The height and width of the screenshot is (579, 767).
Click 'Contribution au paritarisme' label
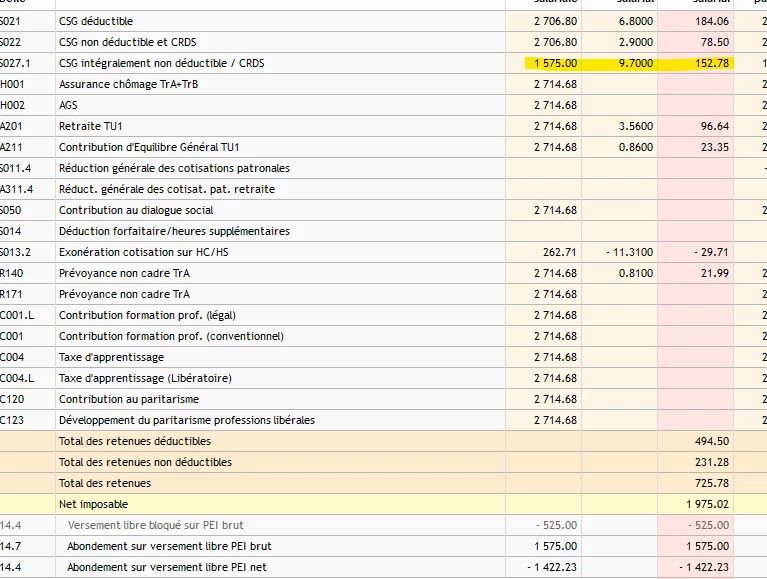coord(129,400)
